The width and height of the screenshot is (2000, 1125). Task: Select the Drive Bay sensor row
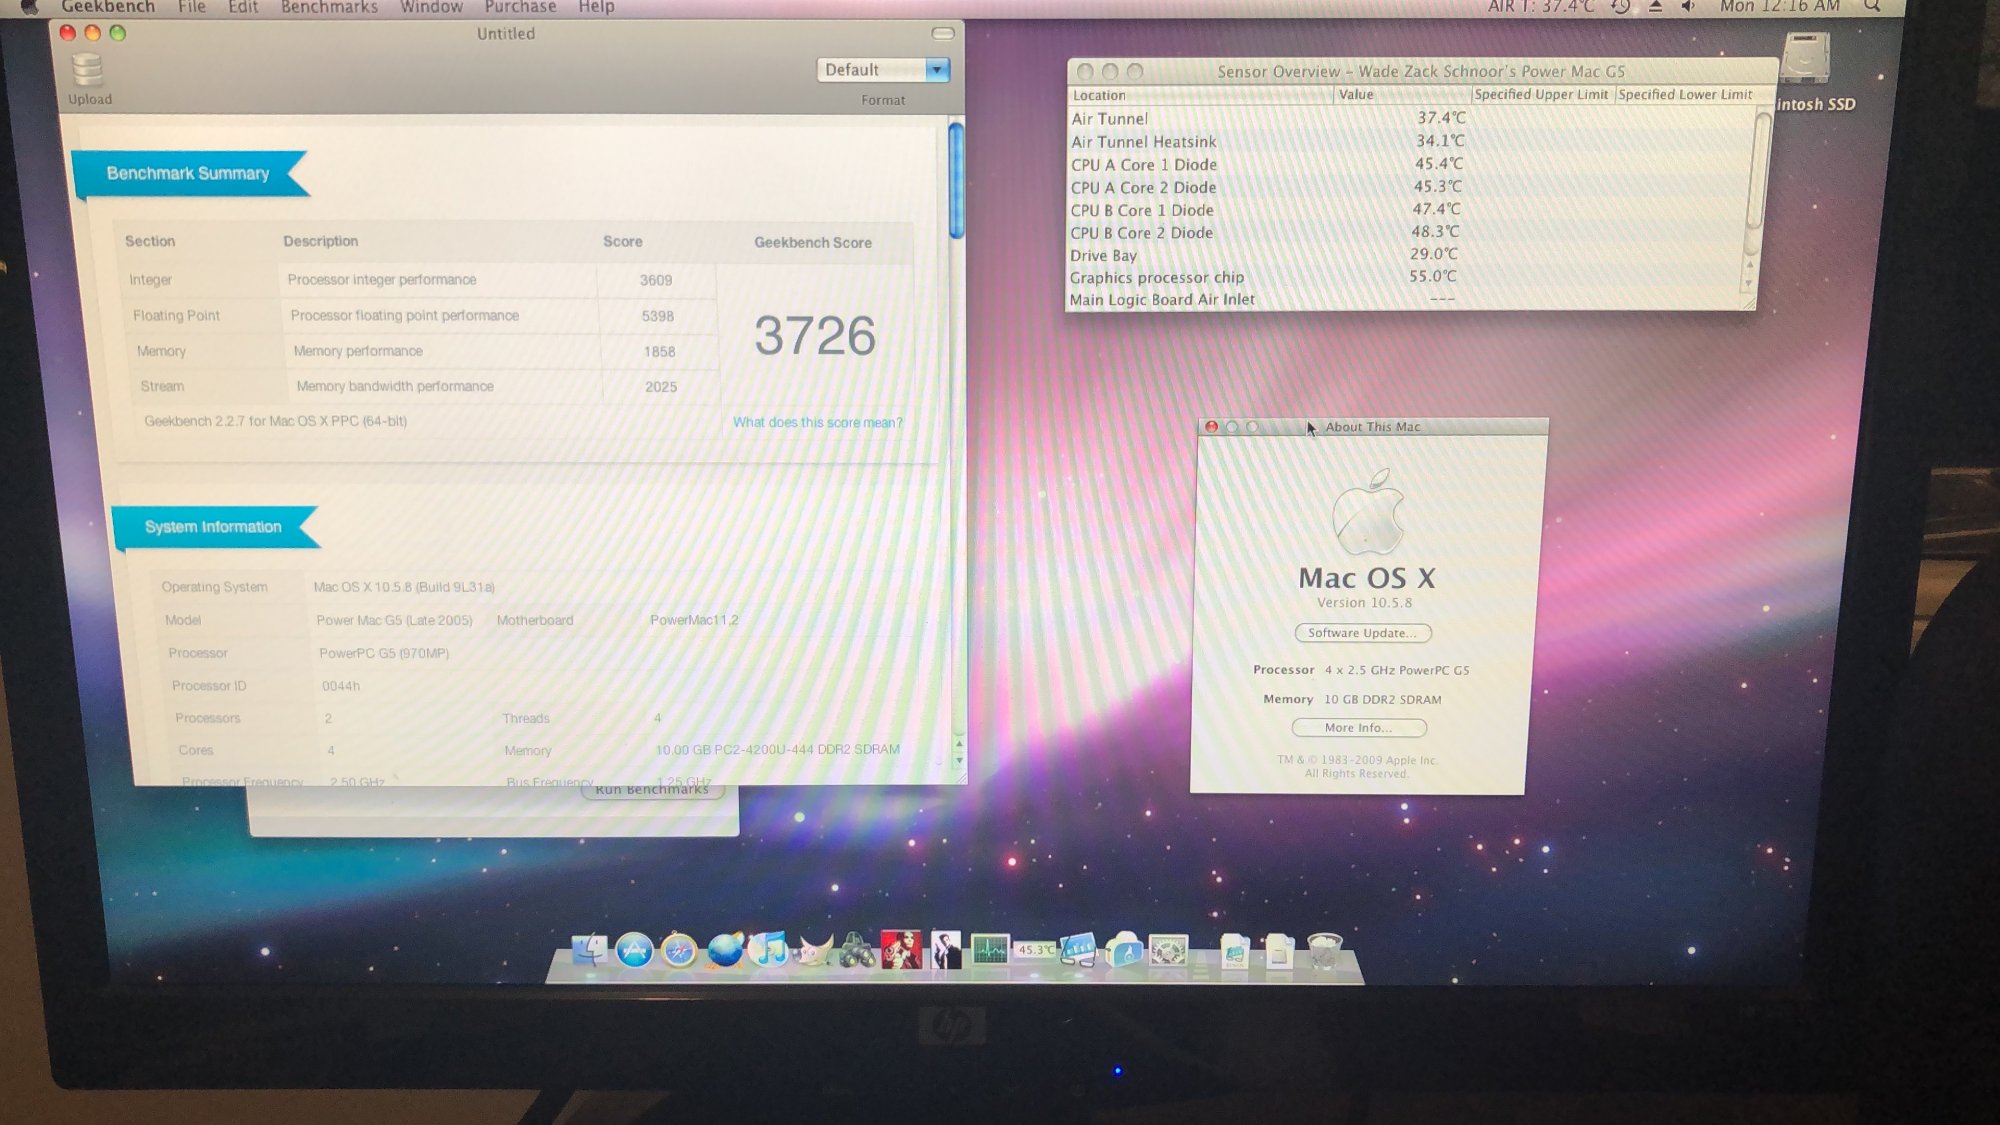click(x=1406, y=255)
